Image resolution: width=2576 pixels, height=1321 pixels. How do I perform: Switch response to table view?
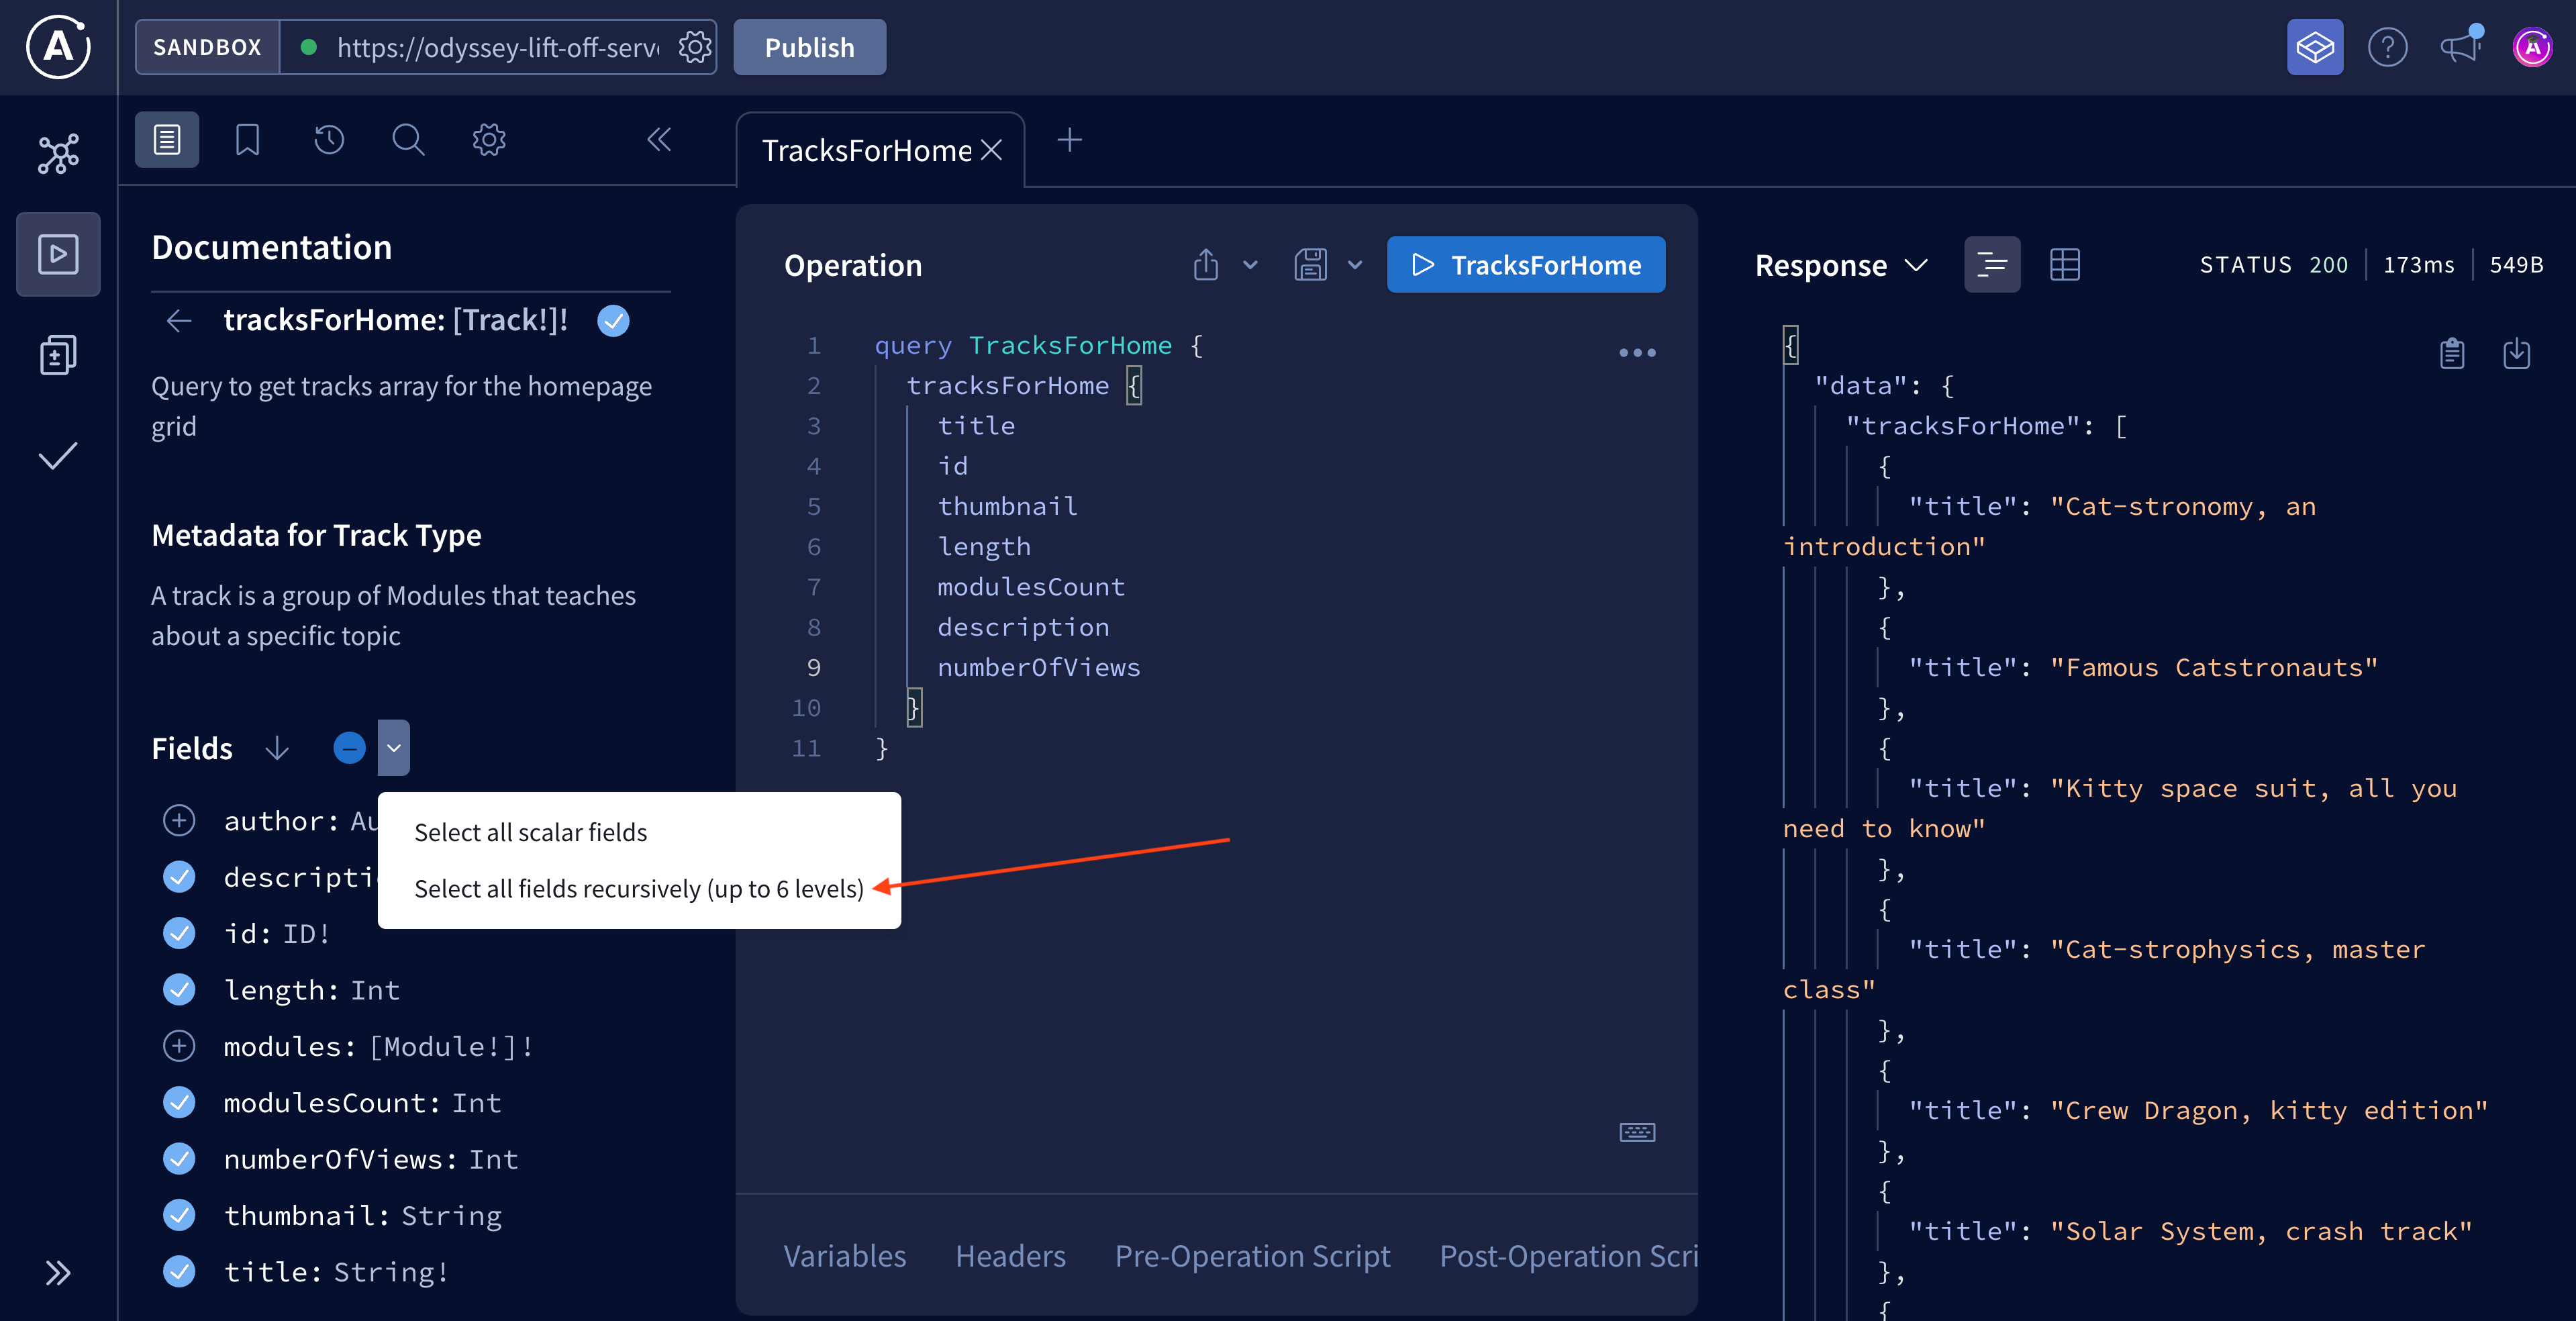(x=2064, y=264)
